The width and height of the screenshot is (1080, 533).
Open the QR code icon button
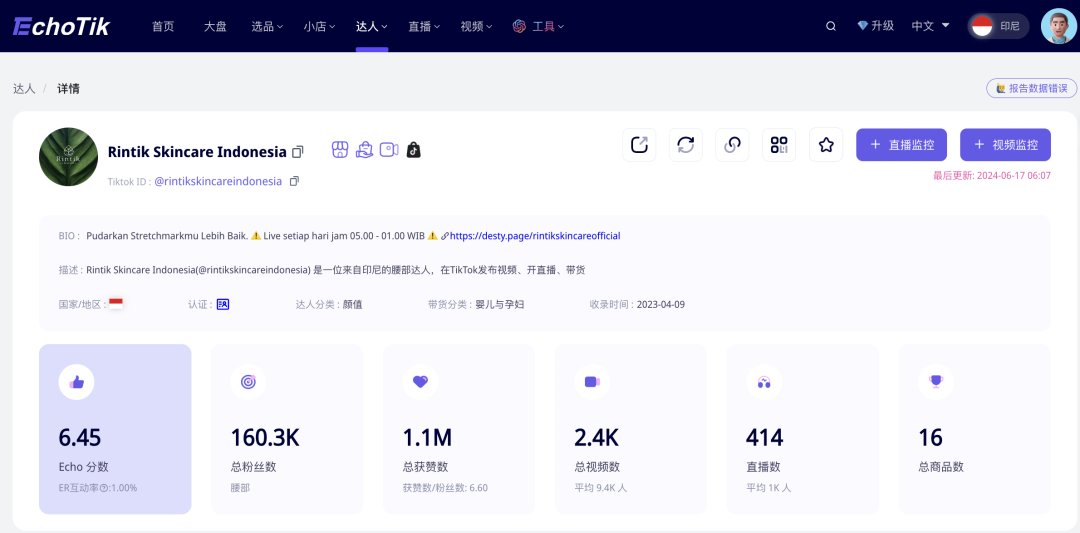coord(779,145)
